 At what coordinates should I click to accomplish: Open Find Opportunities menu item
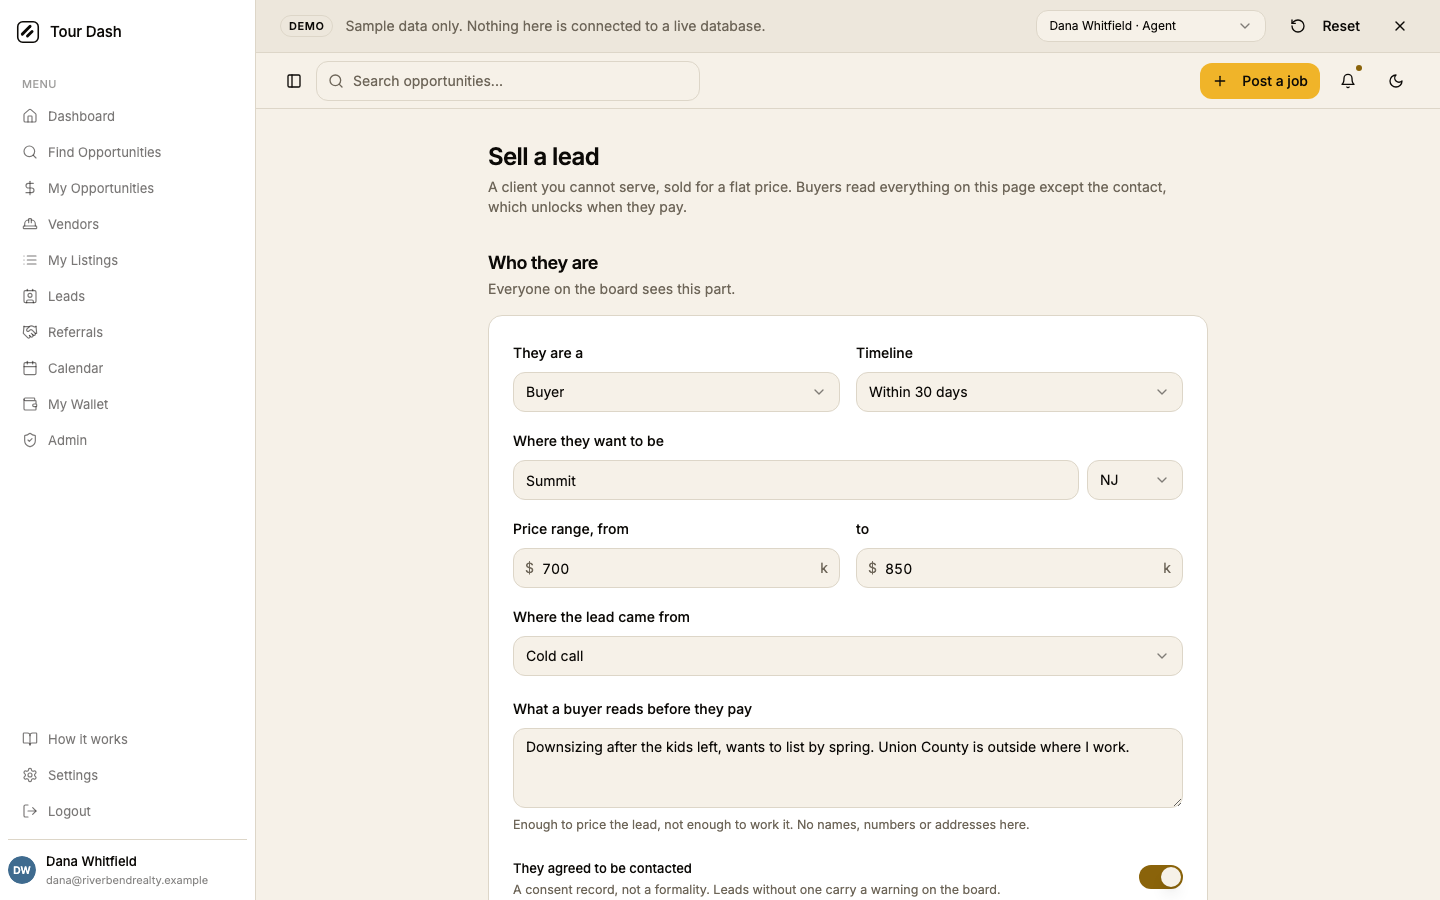(128, 152)
